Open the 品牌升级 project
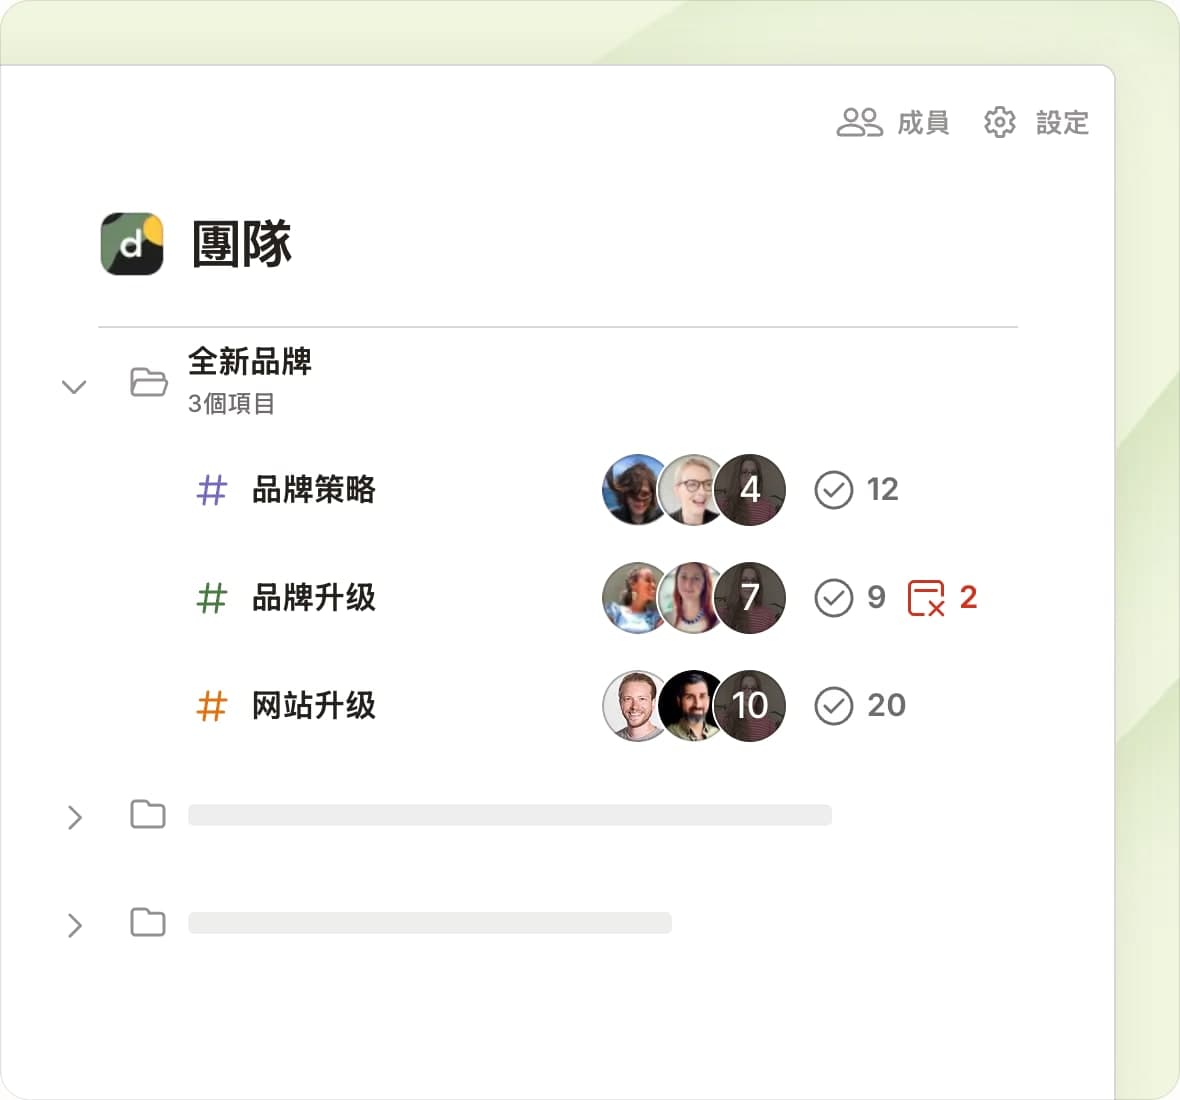The height and width of the screenshot is (1100, 1180). click(x=313, y=598)
